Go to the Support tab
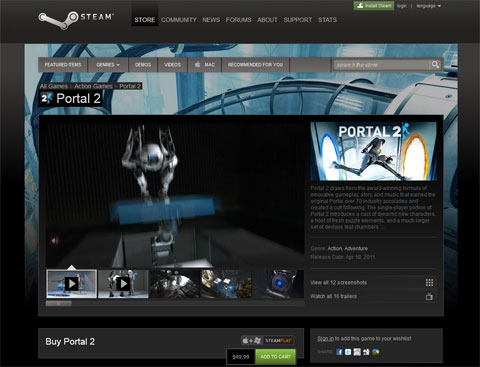 click(x=298, y=20)
